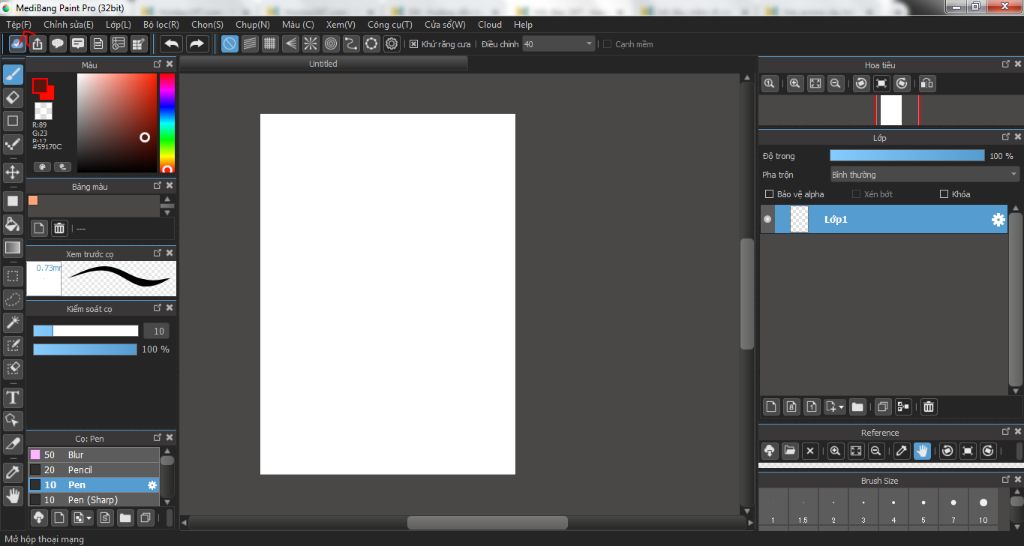1024x546 pixels.
Task: Zoom in on the navigator panel
Action: click(795, 84)
